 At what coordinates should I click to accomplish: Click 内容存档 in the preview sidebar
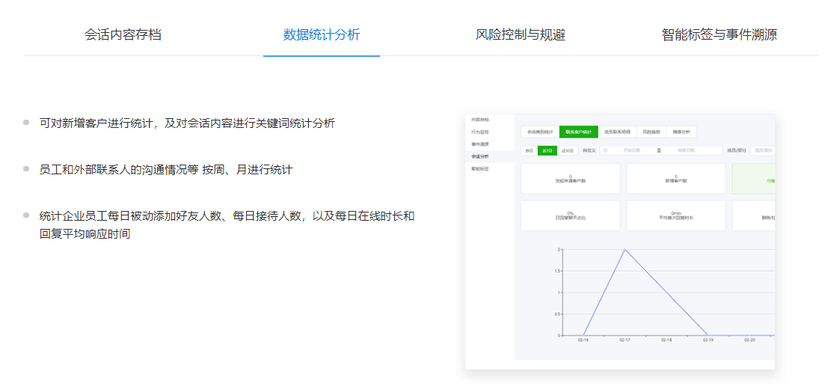[x=480, y=120]
